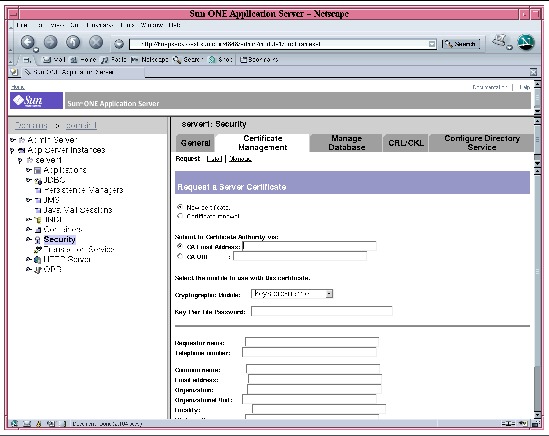This screenshot has height=436, width=549.
Task: Click the Manage sub-link
Action: pyautogui.click(x=240, y=159)
